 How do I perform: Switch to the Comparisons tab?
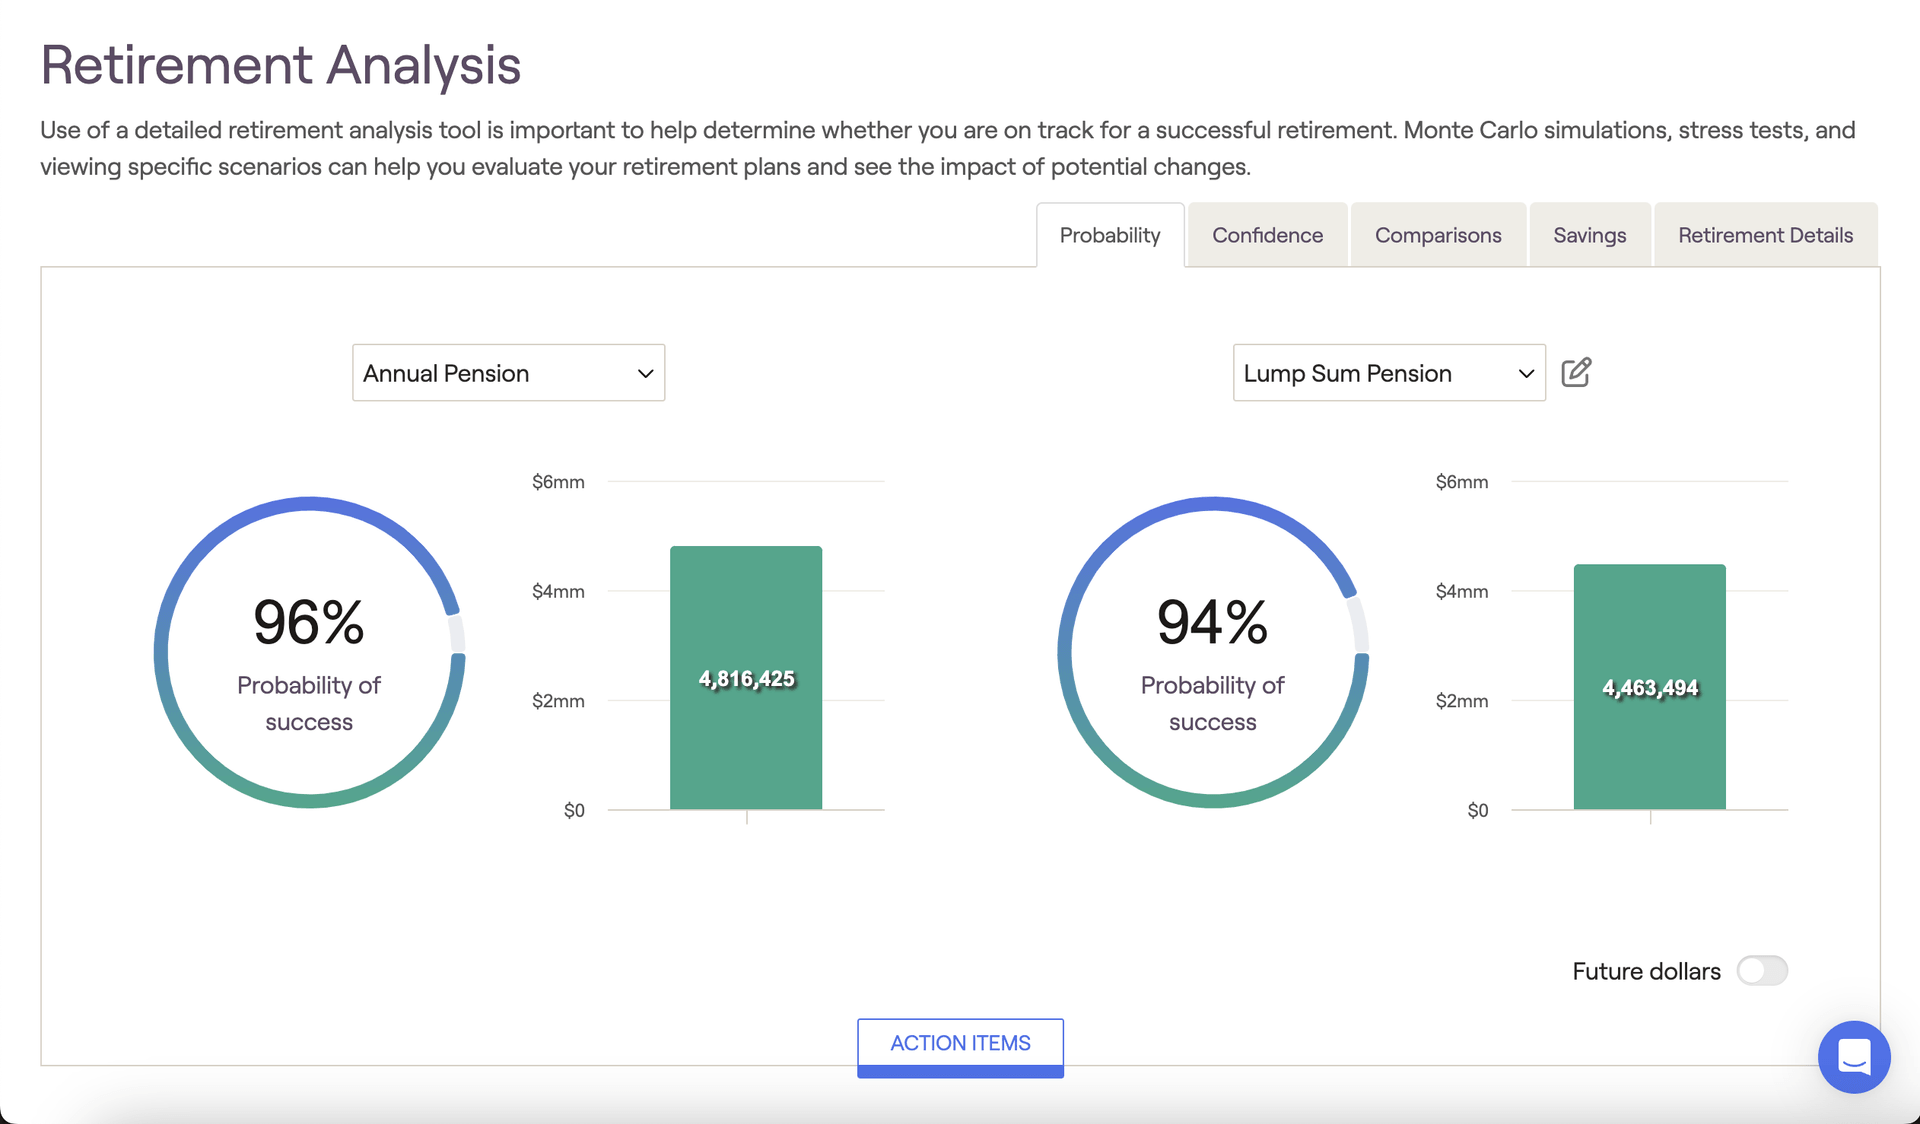(x=1438, y=235)
